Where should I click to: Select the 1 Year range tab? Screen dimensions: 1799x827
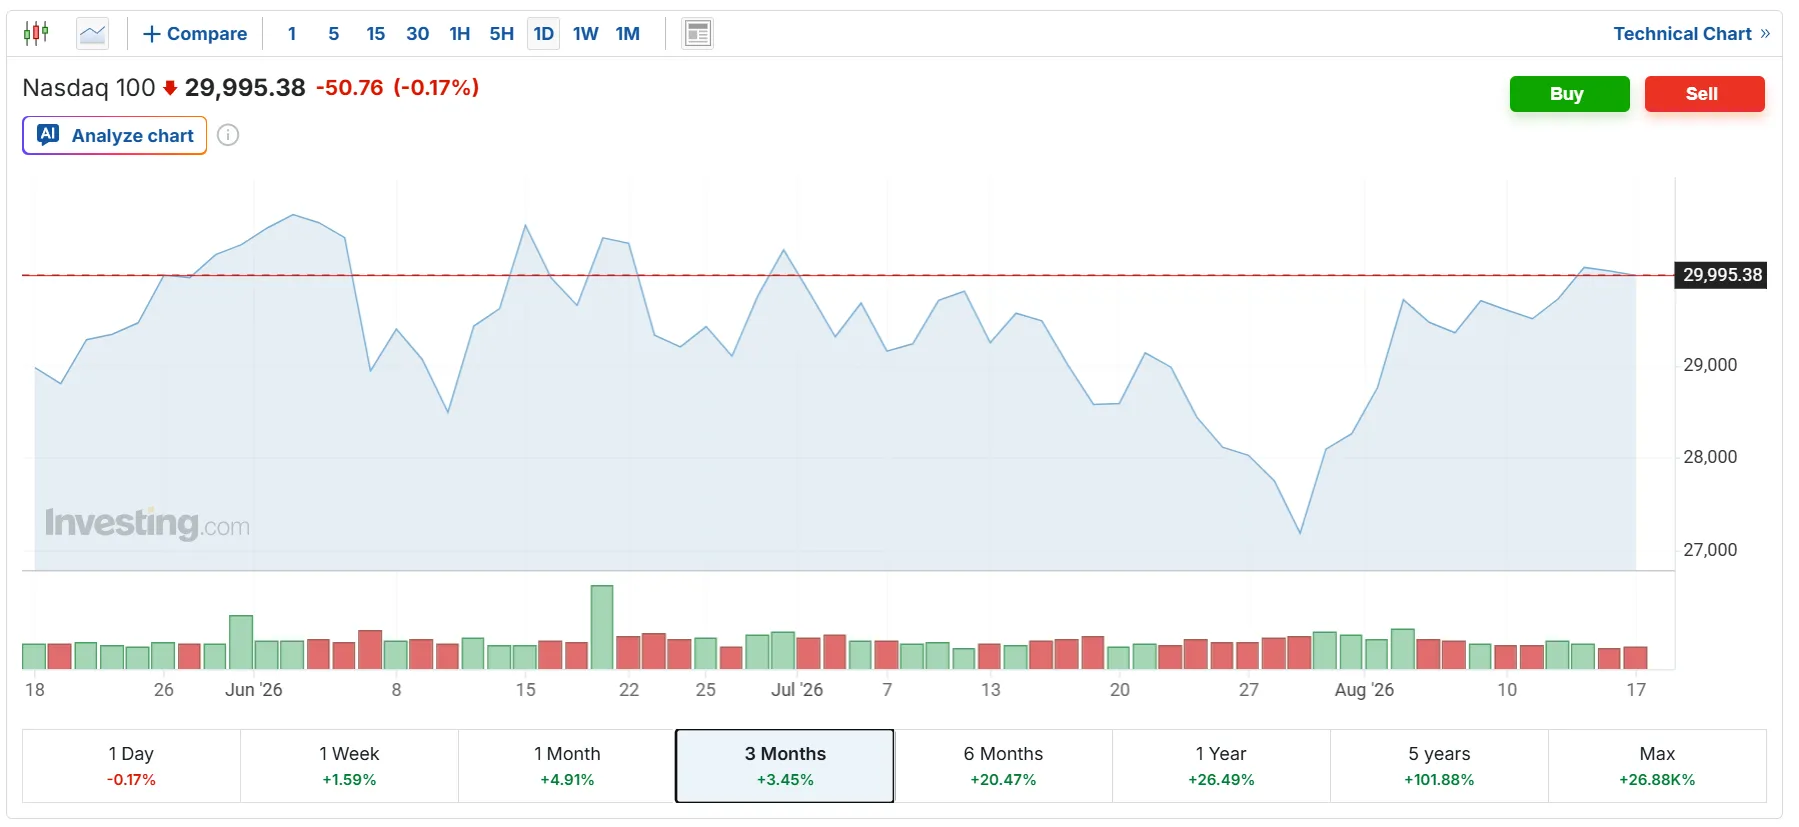[1221, 766]
